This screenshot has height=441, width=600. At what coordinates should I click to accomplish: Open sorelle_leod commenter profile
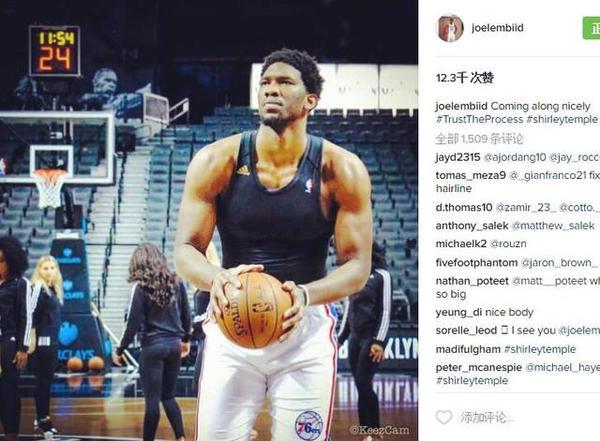click(466, 330)
